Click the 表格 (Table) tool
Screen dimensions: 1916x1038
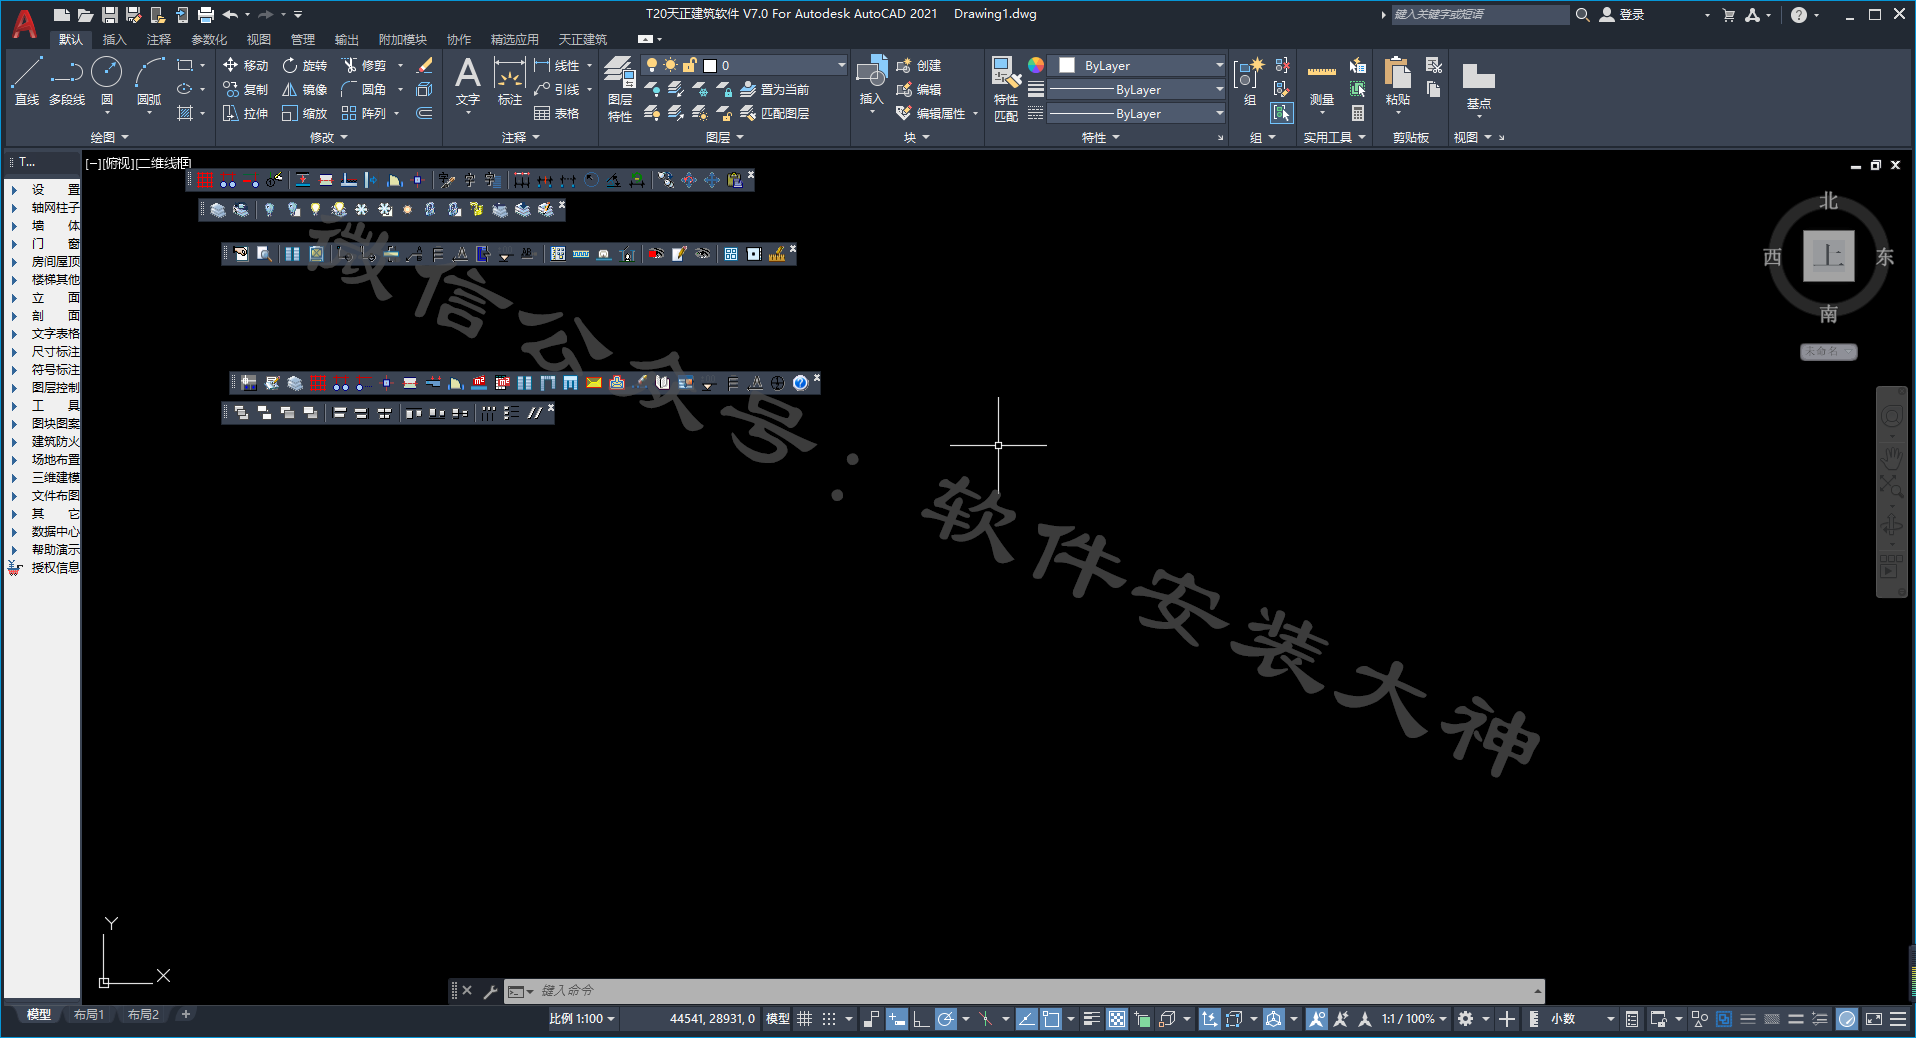(557, 113)
